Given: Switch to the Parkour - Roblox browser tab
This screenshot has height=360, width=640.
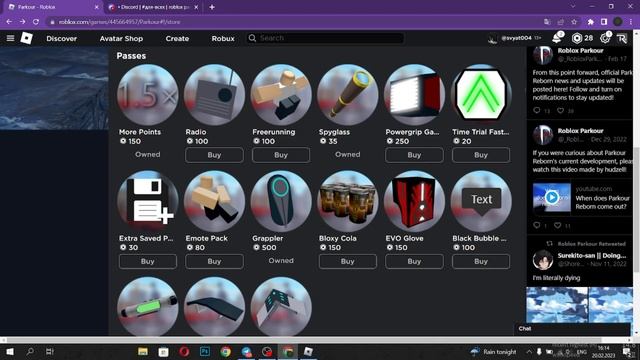Looking at the screenshot, I should point(51,7).
